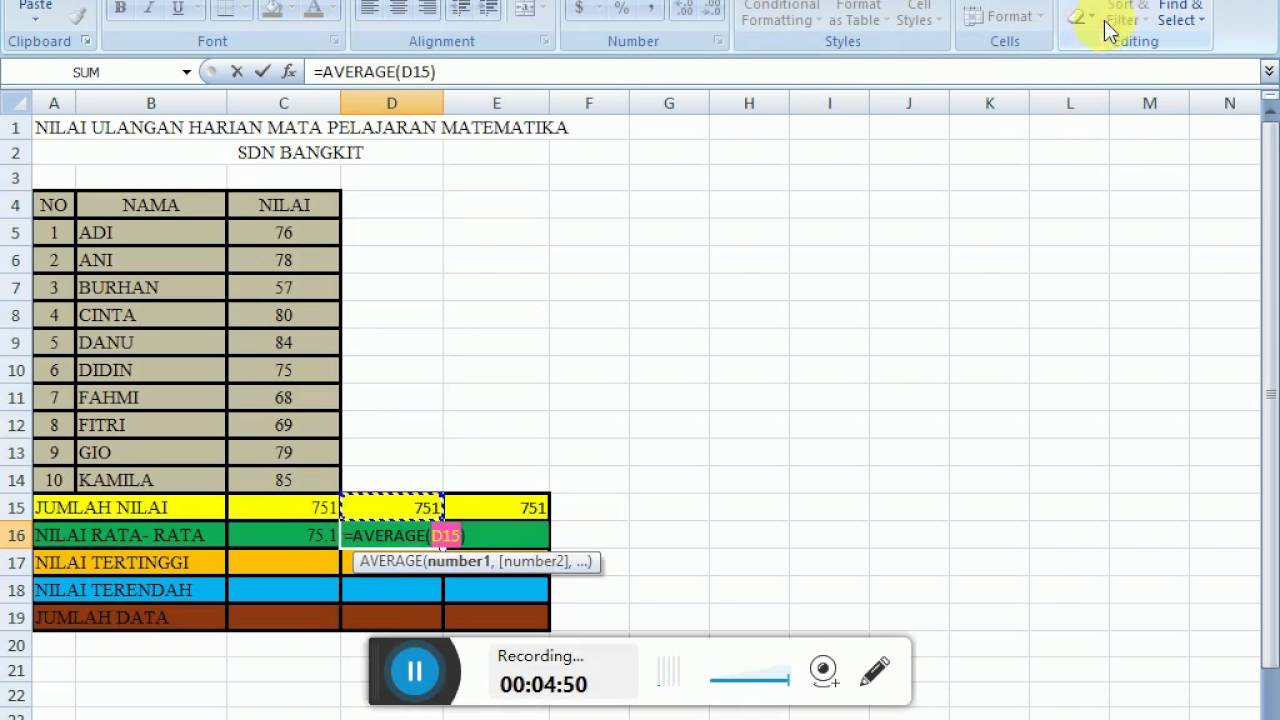Screen dimensions: 1280x720
Task: Apply the Fill Color bucket
Action: [272, 9]
